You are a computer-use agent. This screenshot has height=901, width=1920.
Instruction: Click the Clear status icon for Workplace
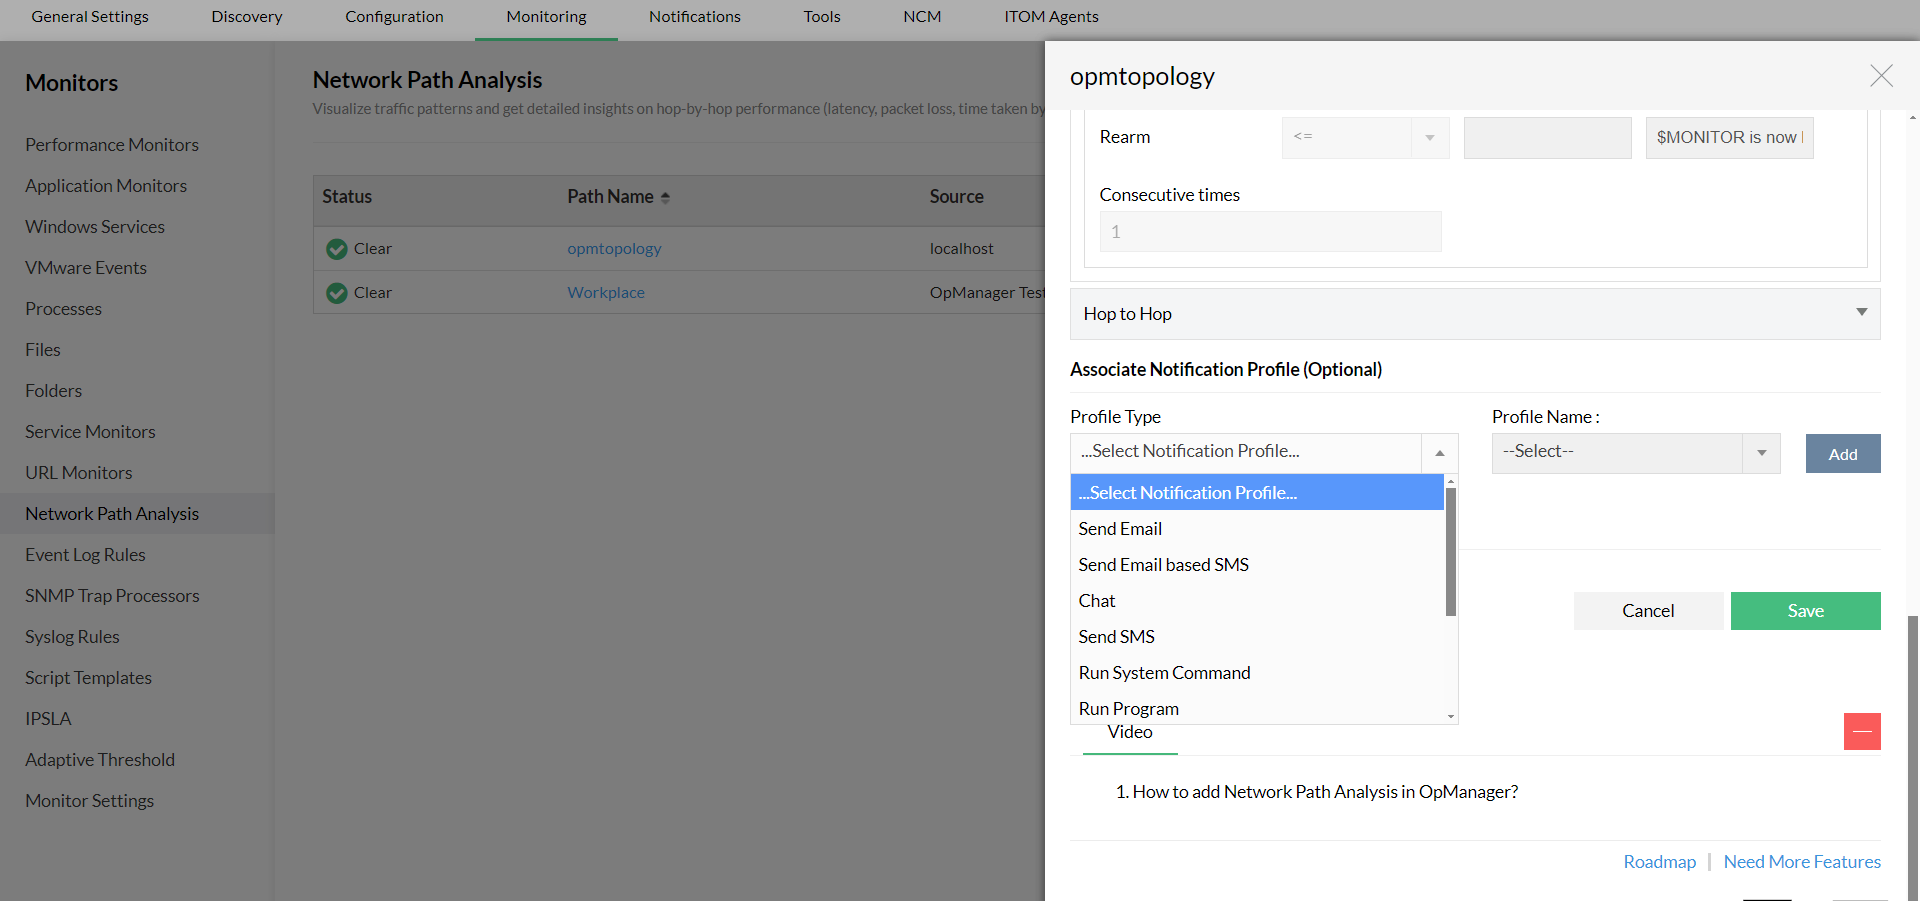point(337,293)
